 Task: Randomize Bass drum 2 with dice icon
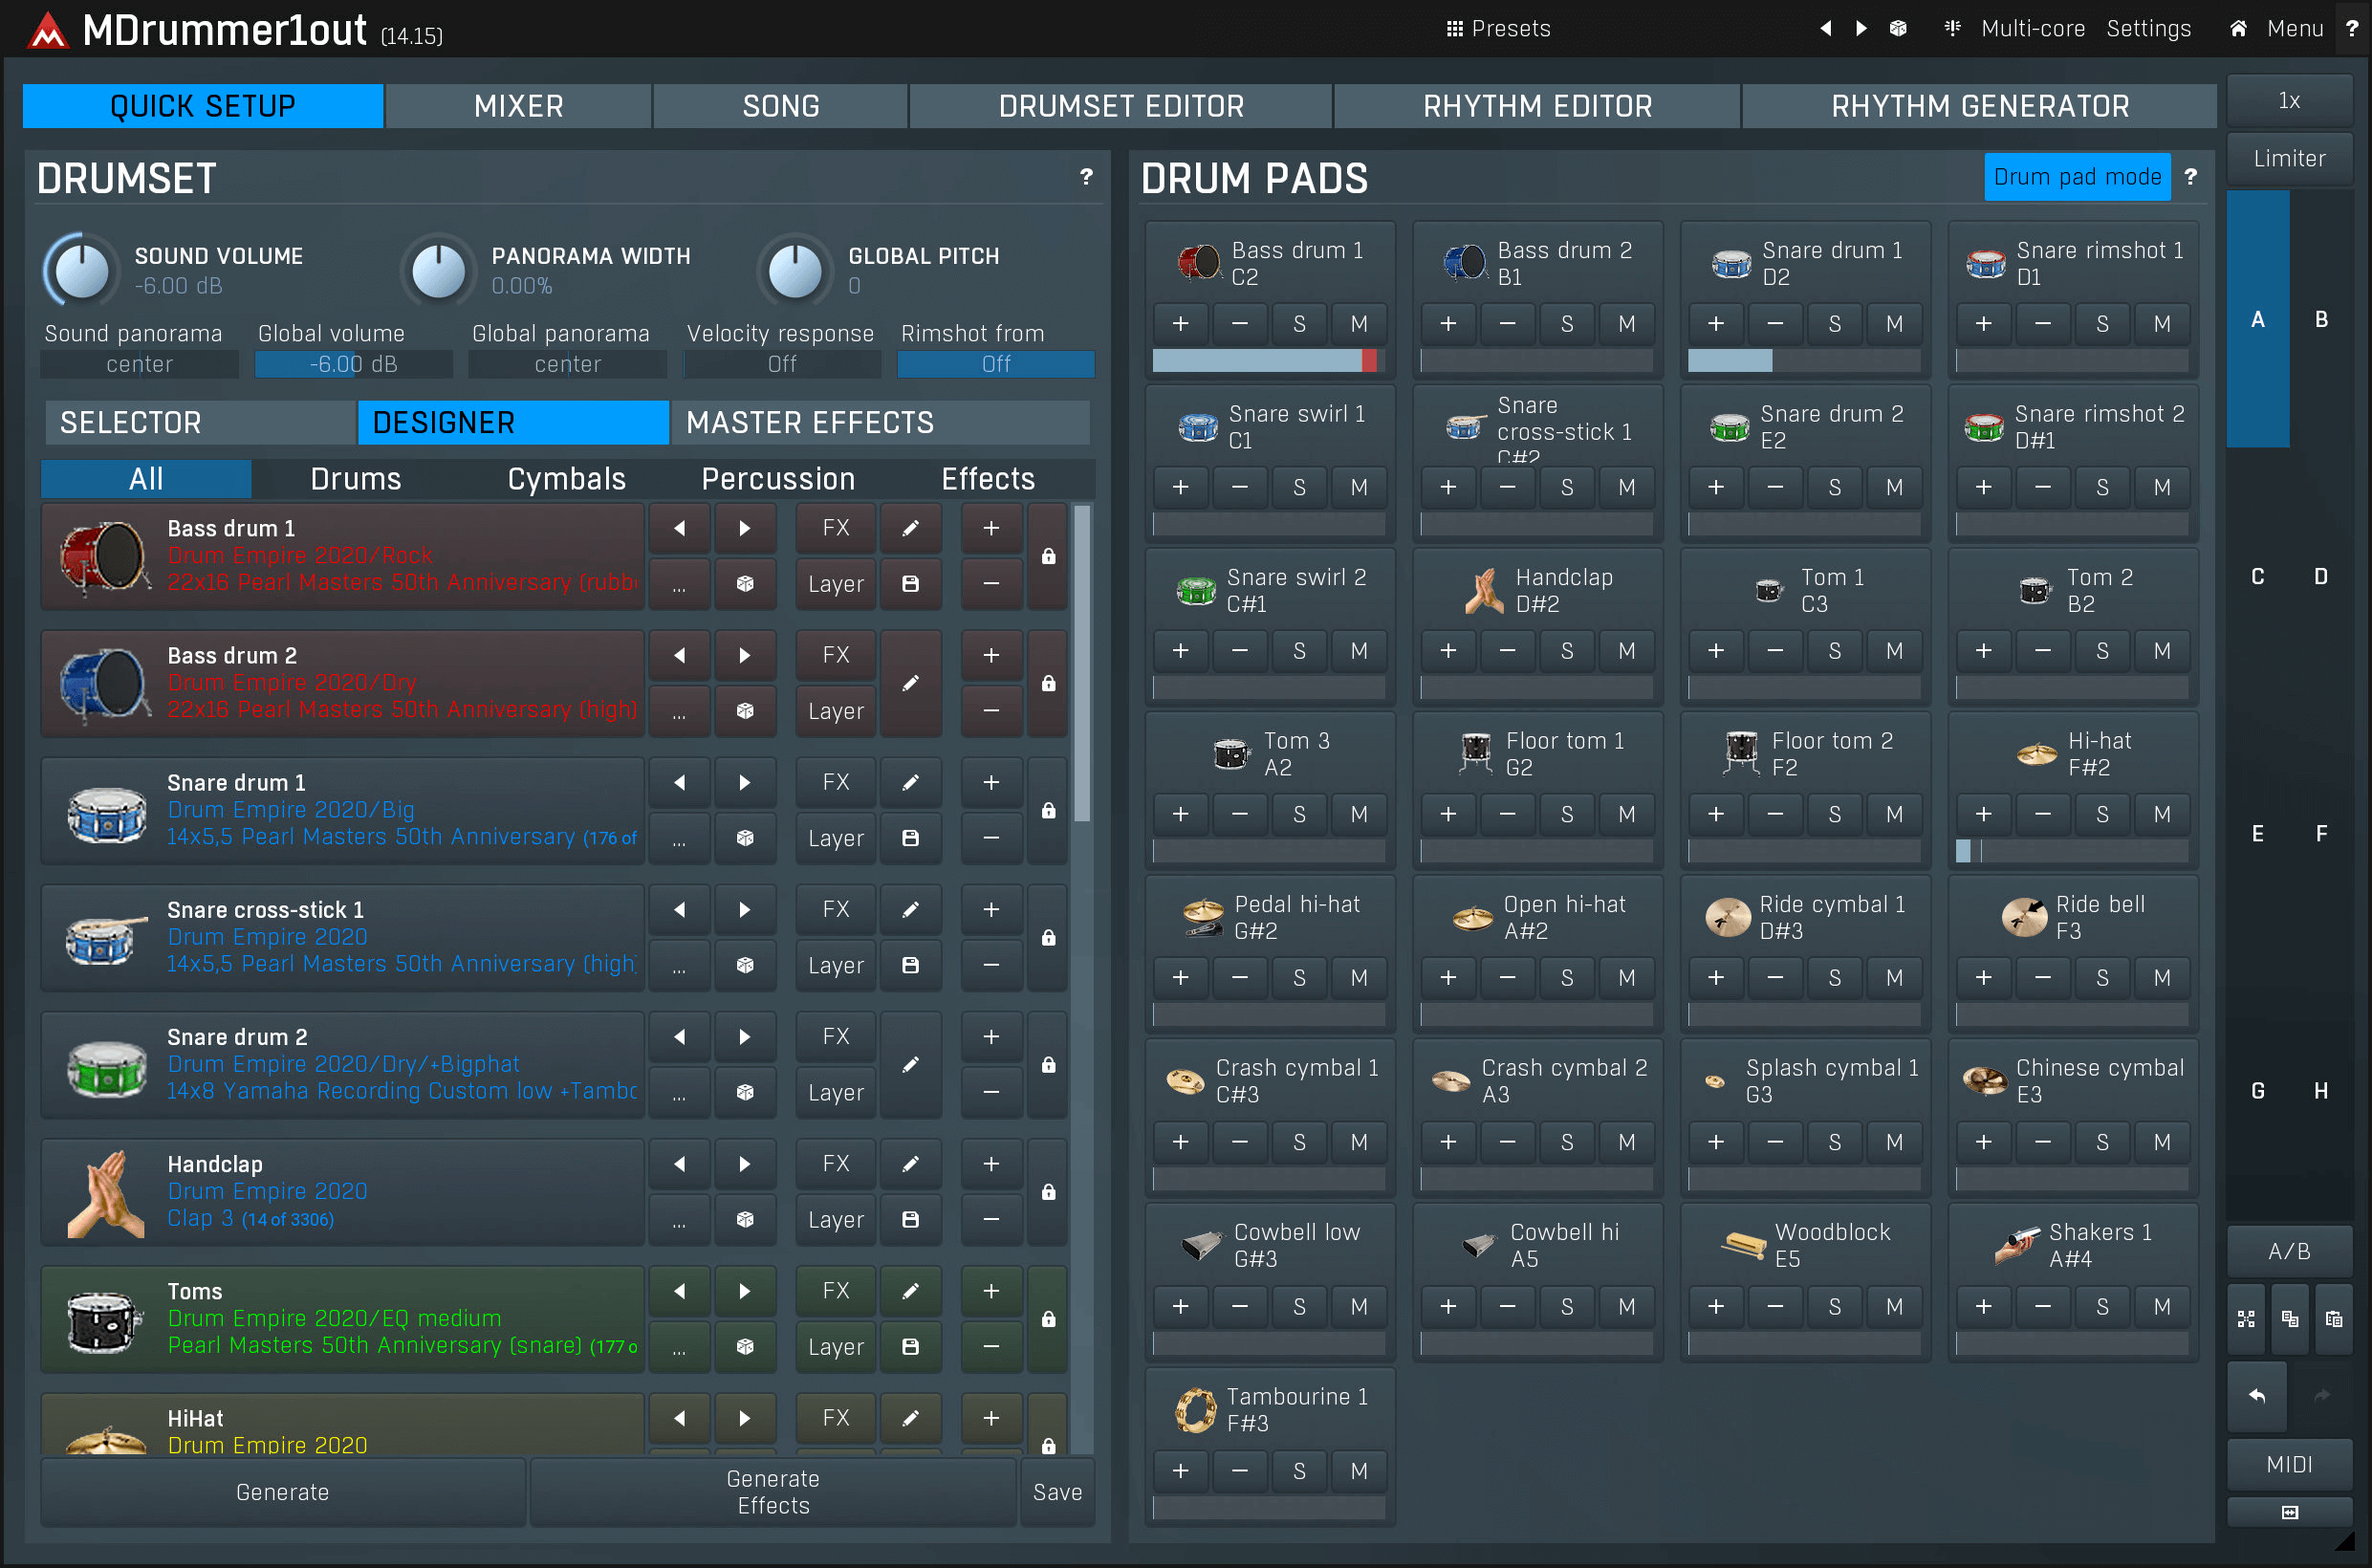click(745, 711)
